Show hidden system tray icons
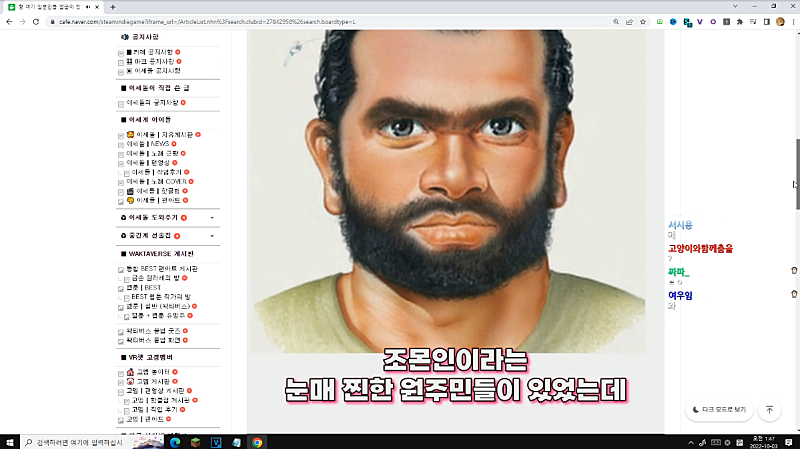 pyautogui.click(x=691, y=442)
